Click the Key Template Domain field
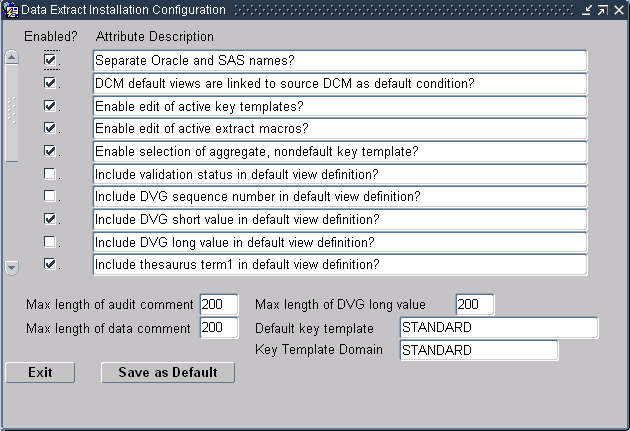This screenshot has width=630, height=431. pos(479,350)
